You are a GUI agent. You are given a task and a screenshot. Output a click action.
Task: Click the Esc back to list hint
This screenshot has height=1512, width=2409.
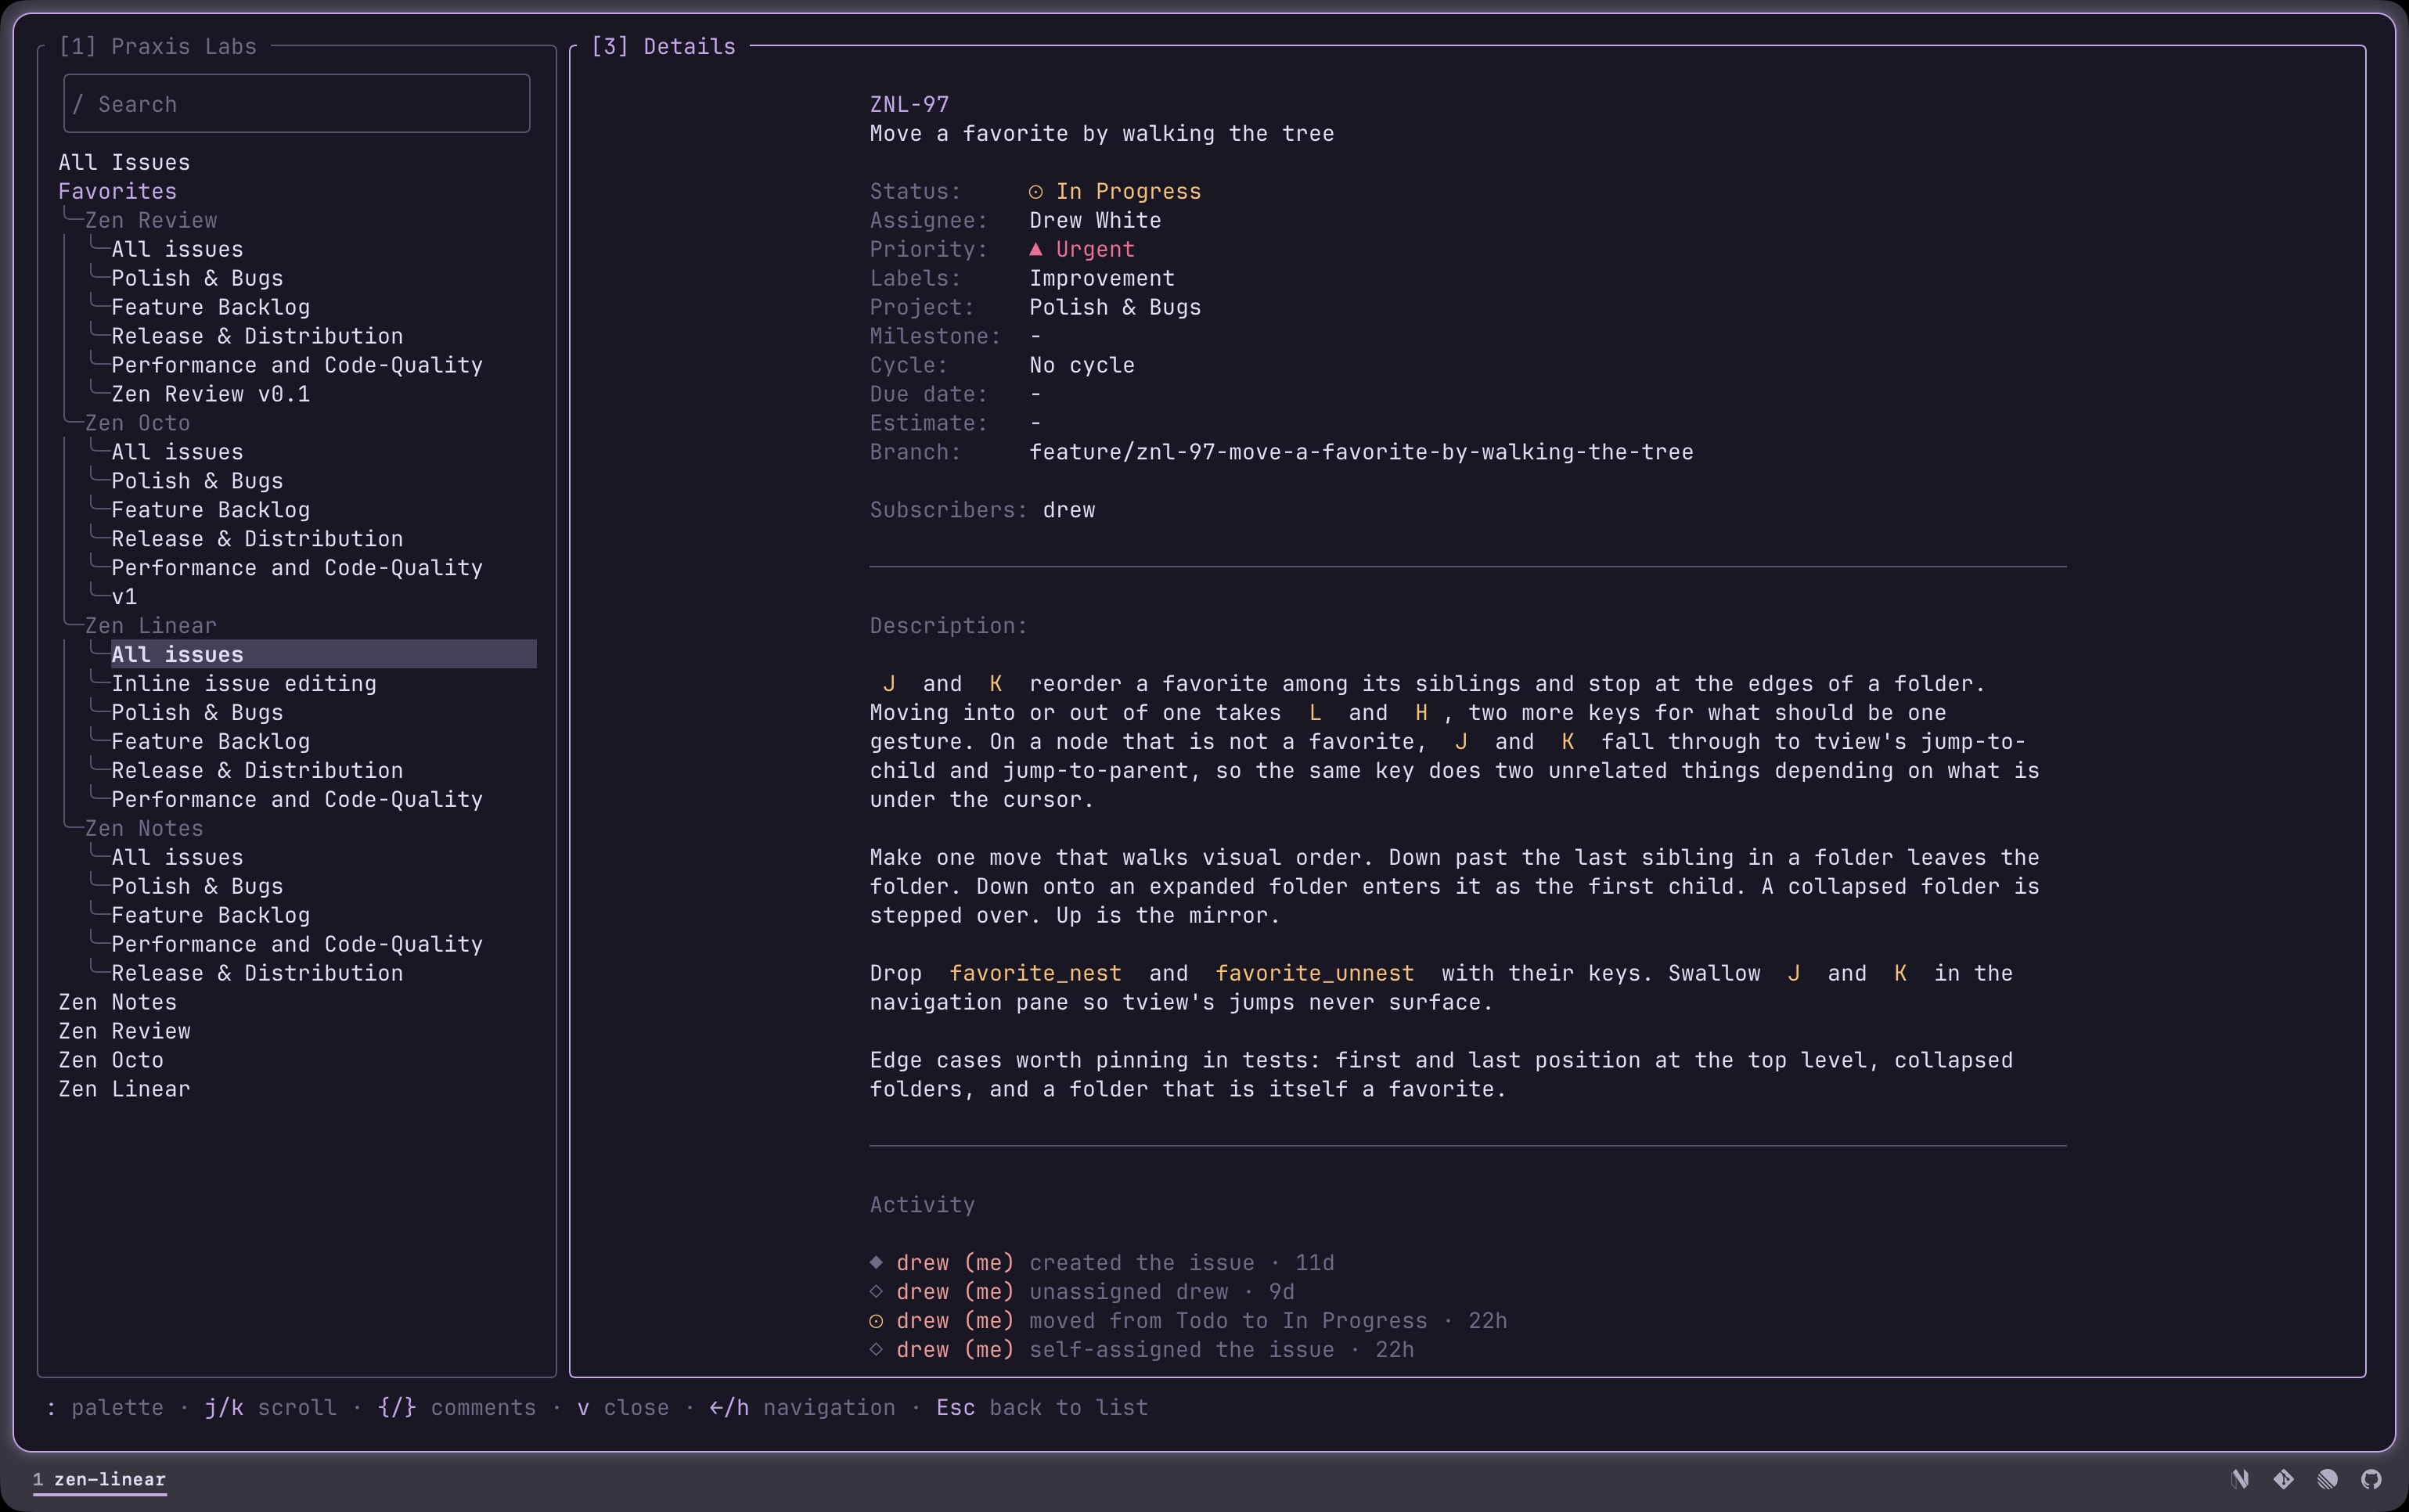1042,1407
